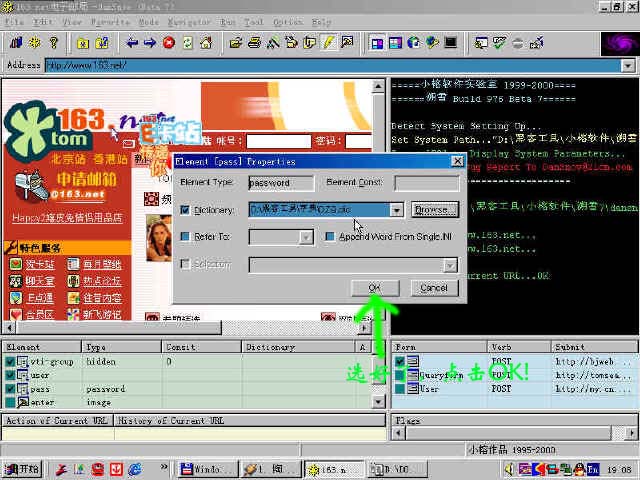
Task: Click the green checkmark toolbar icon
Action: click(499, 42)
